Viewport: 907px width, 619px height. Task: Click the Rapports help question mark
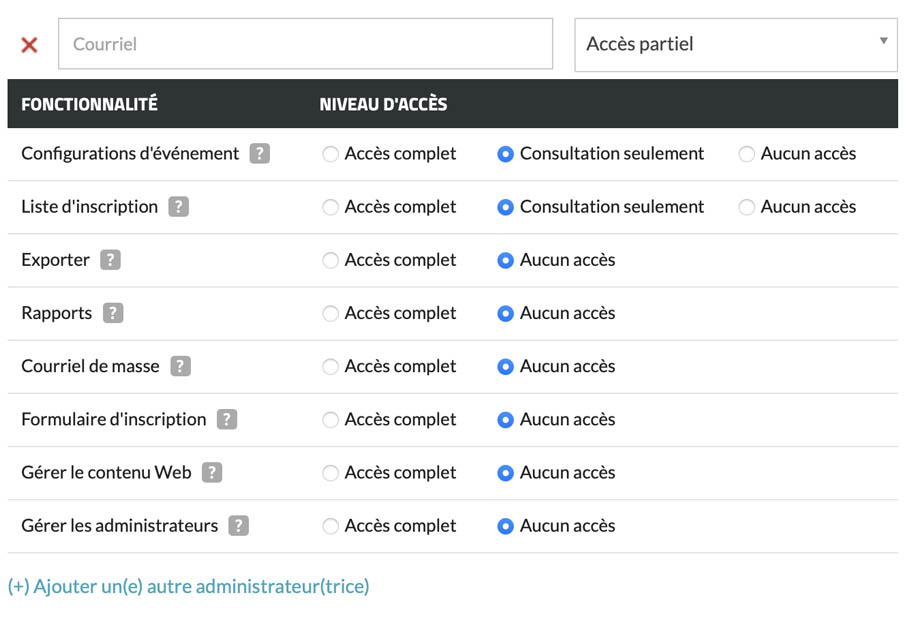click(113, 313)
